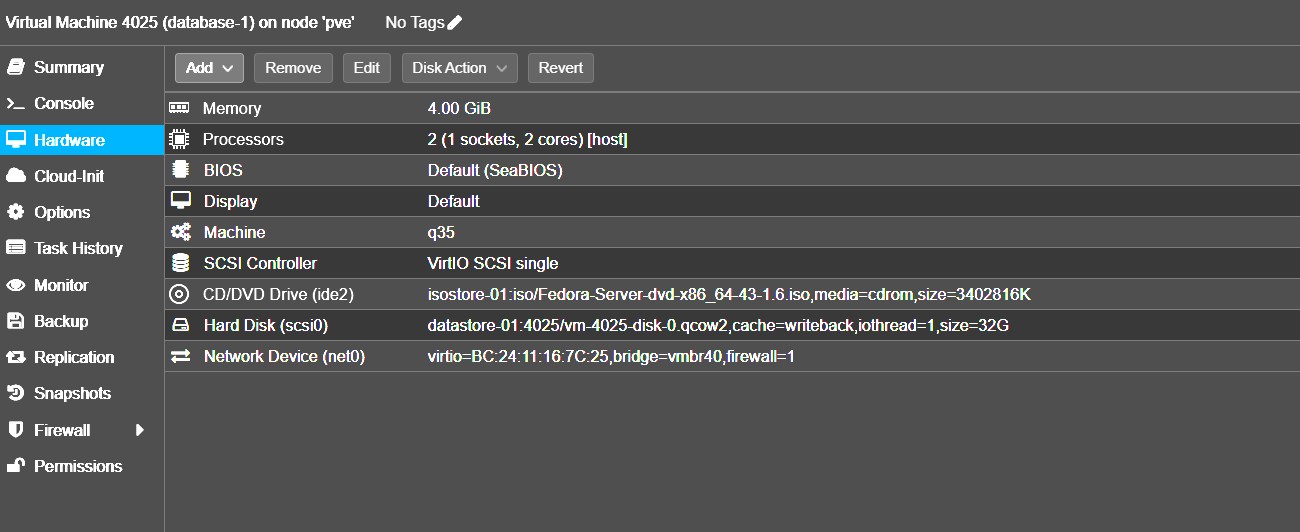
Task: Click the Machine gears icon
Action: coord(180,232)
